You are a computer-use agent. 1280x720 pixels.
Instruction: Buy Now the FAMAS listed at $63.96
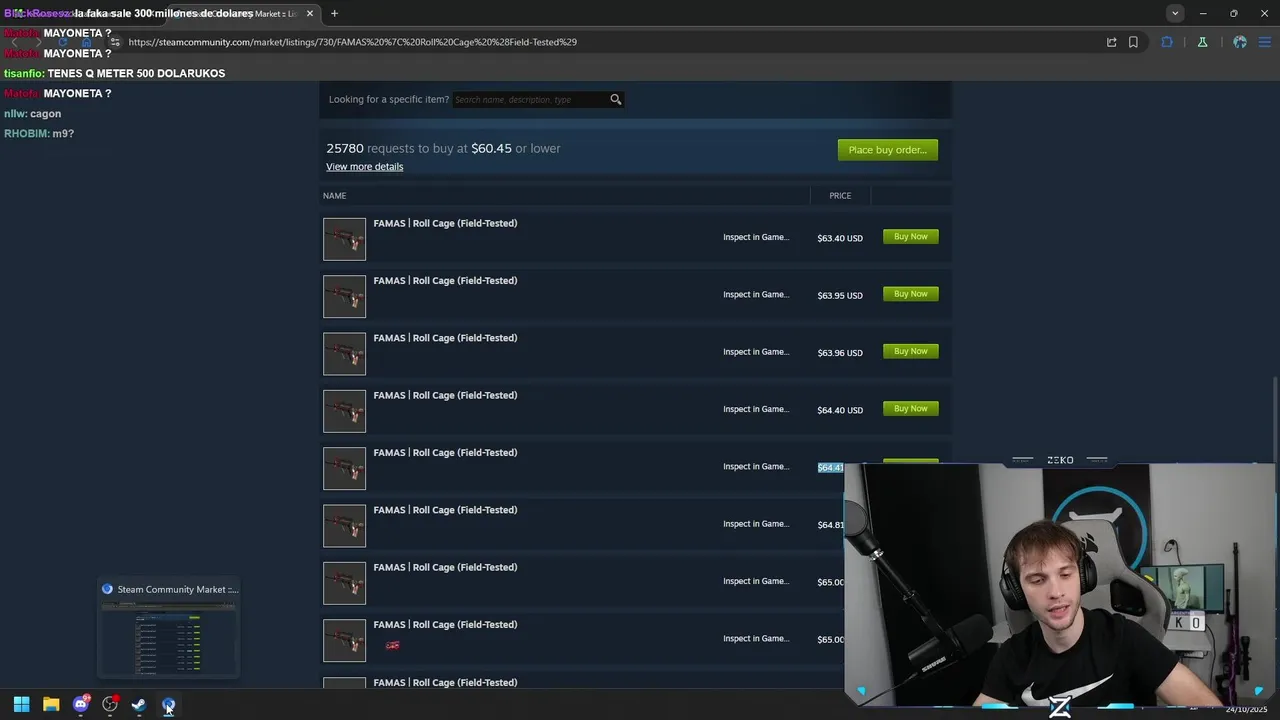pos(910,351)
